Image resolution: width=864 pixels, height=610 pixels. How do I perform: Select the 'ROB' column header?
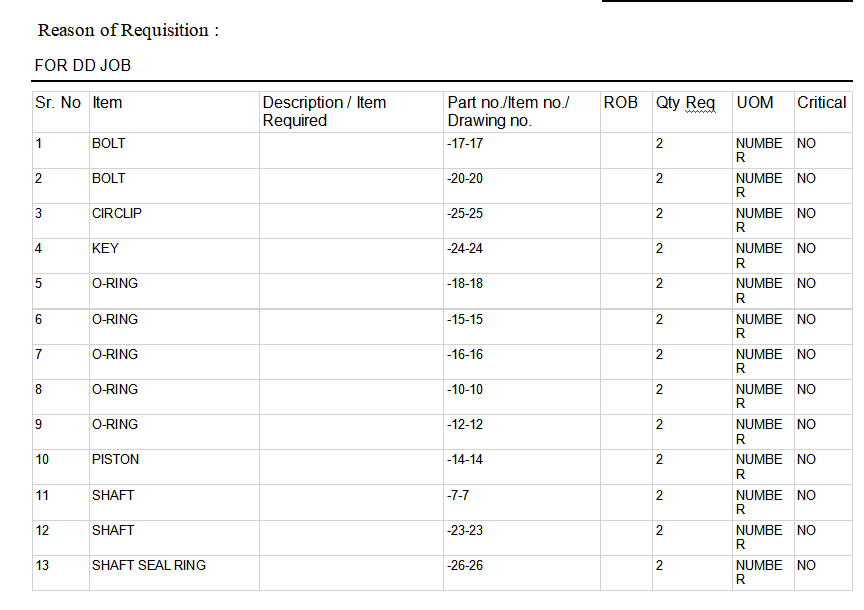(620, 103)
